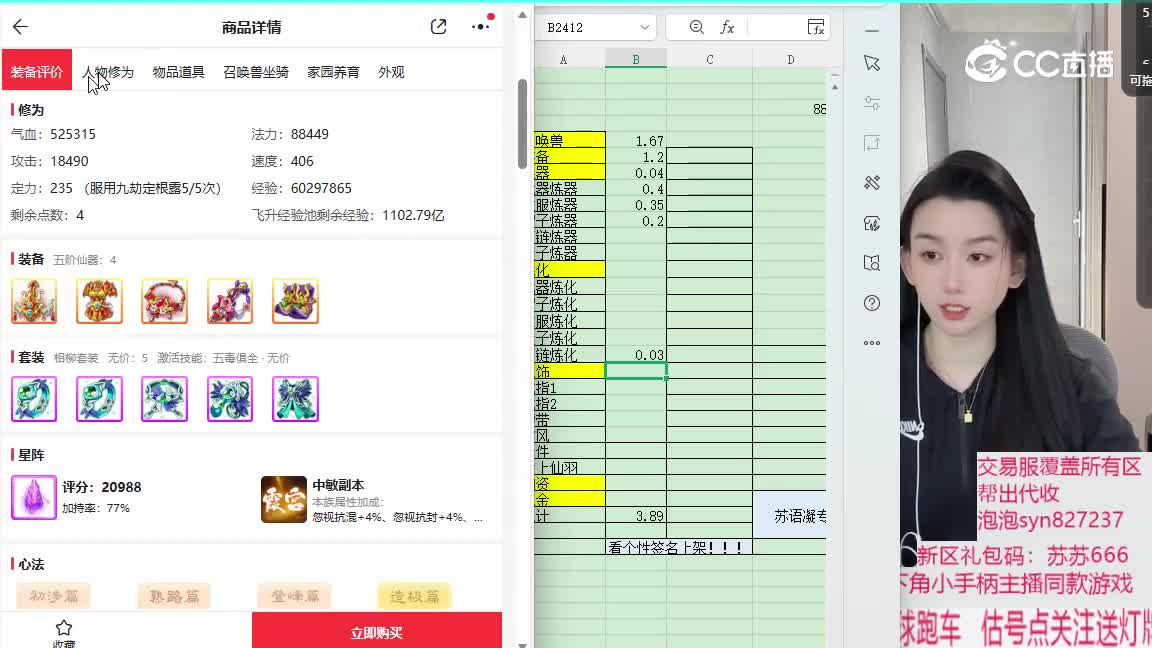Click the magic wand icon in sidebar

(x=871, y=183)
